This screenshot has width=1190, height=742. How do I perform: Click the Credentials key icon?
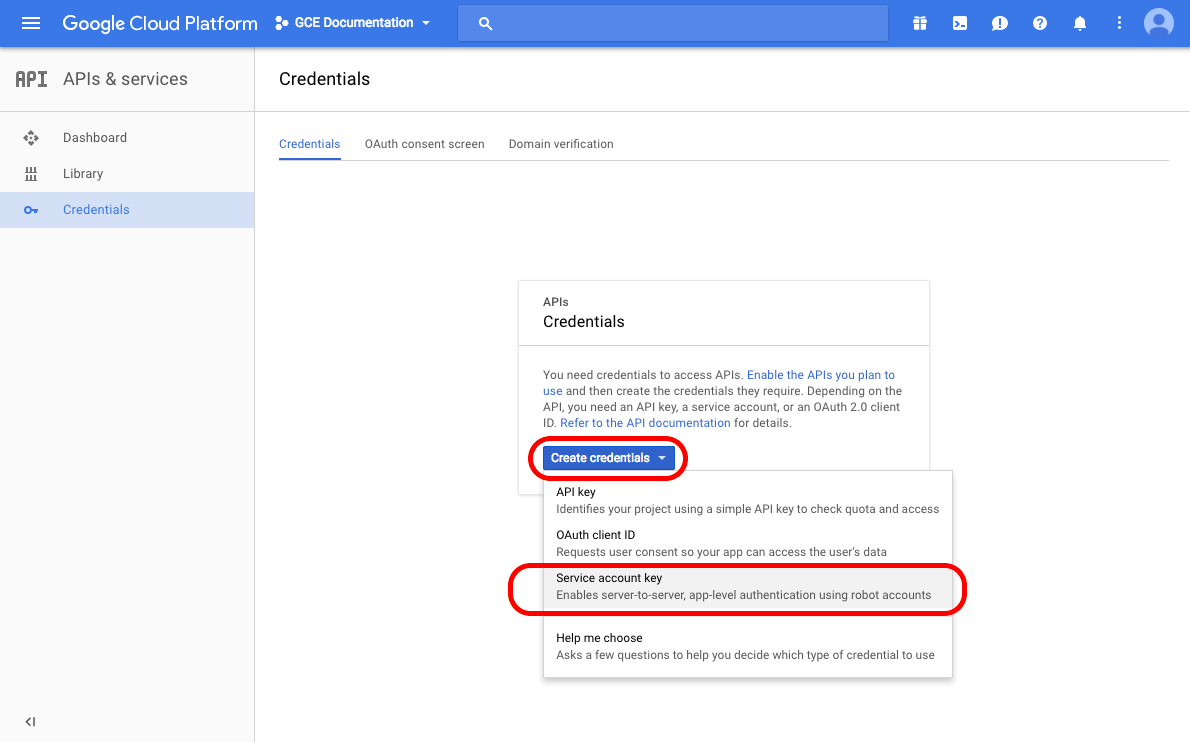coord(31,210)
